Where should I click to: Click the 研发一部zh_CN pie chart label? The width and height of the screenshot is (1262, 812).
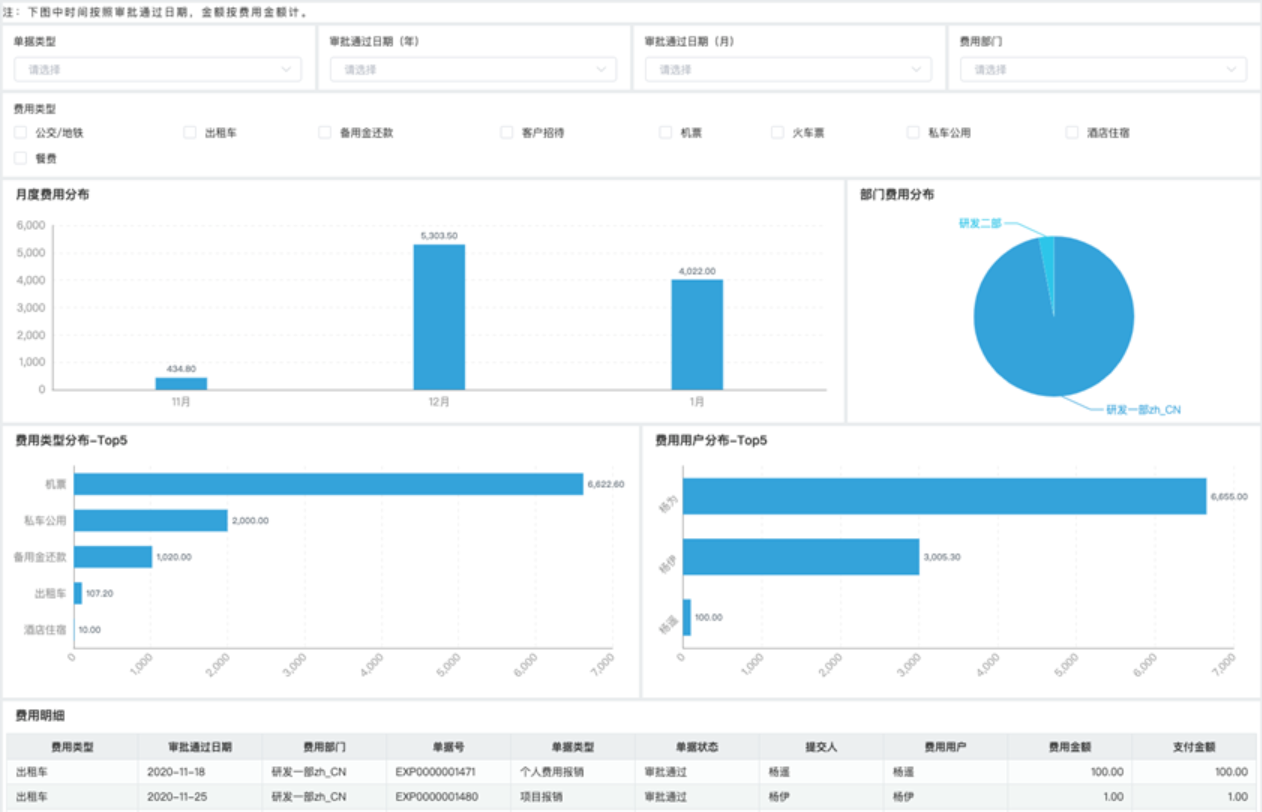(1144, 410)
